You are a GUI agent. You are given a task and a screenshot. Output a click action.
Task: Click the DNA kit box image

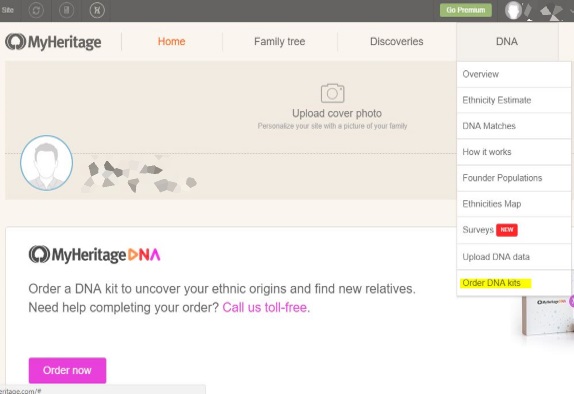tap(548, 316)
